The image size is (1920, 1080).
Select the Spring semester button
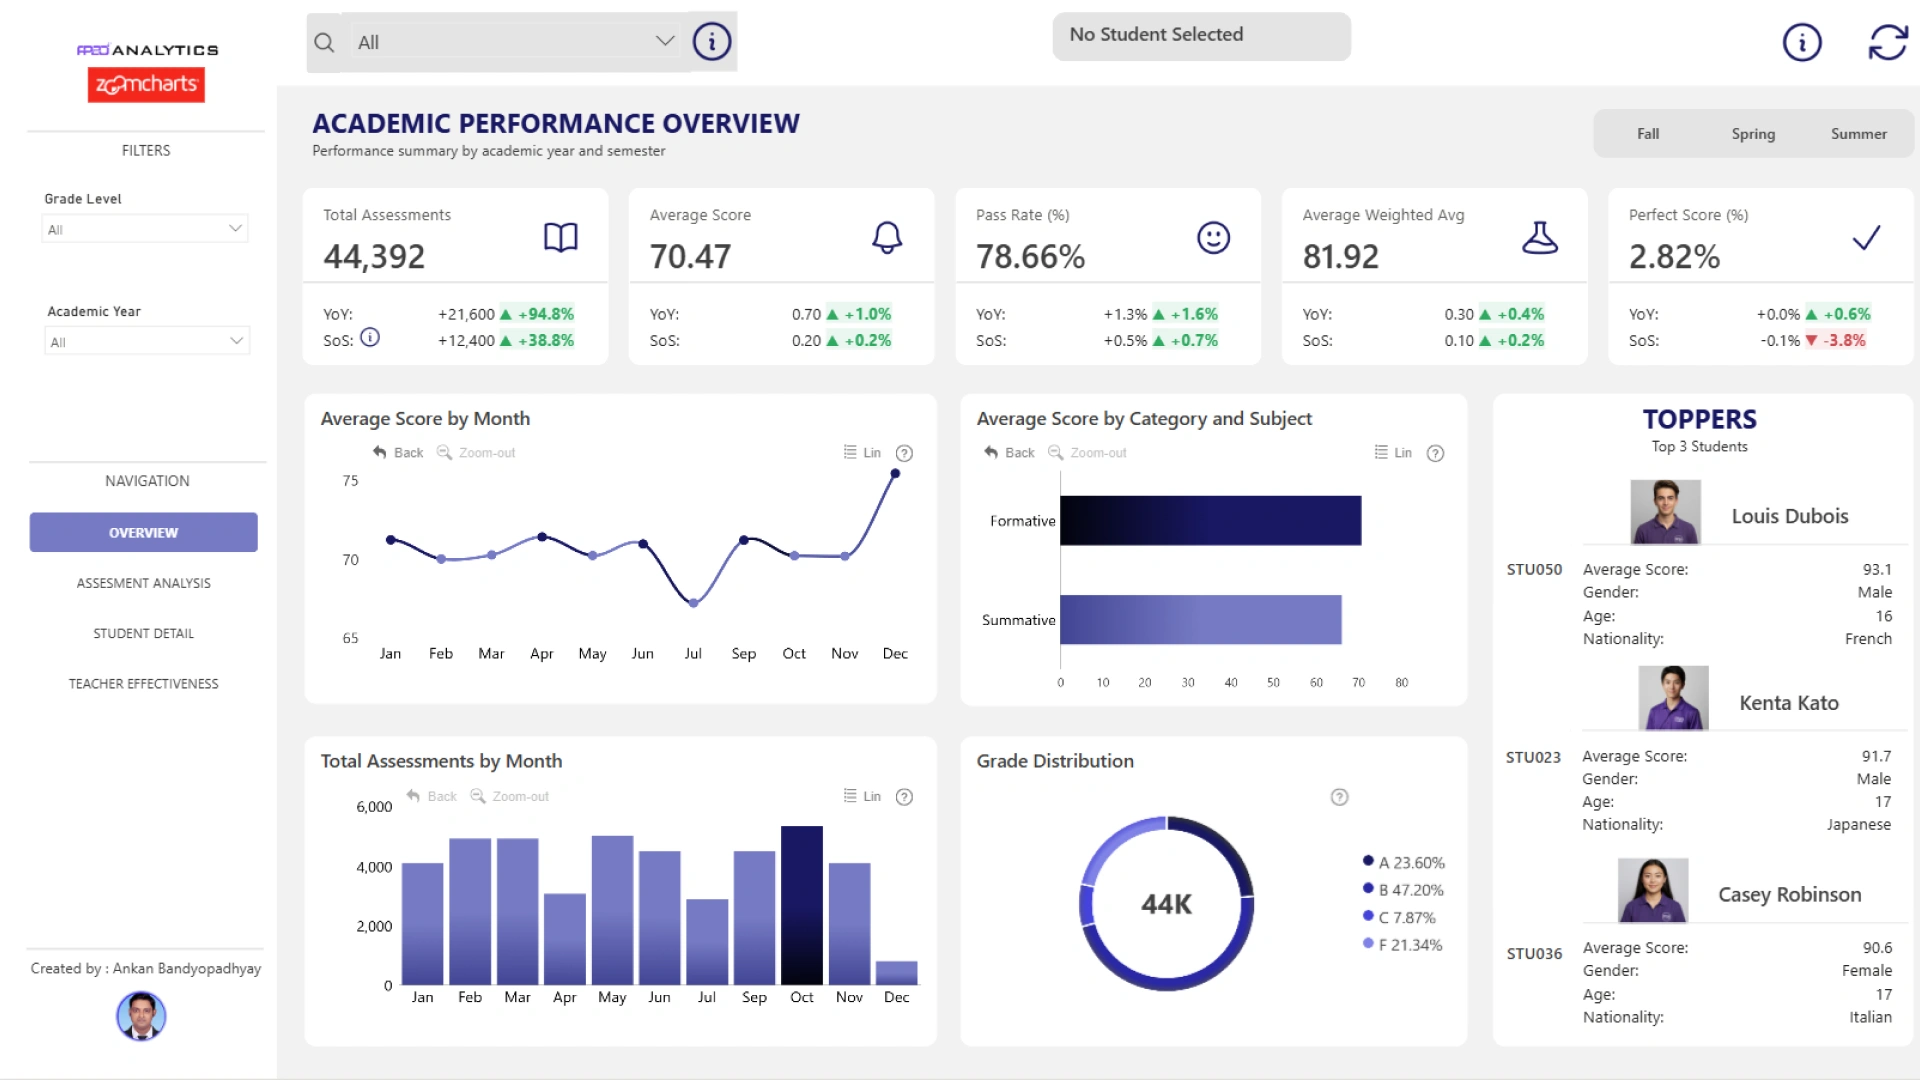click(1753, 134)
